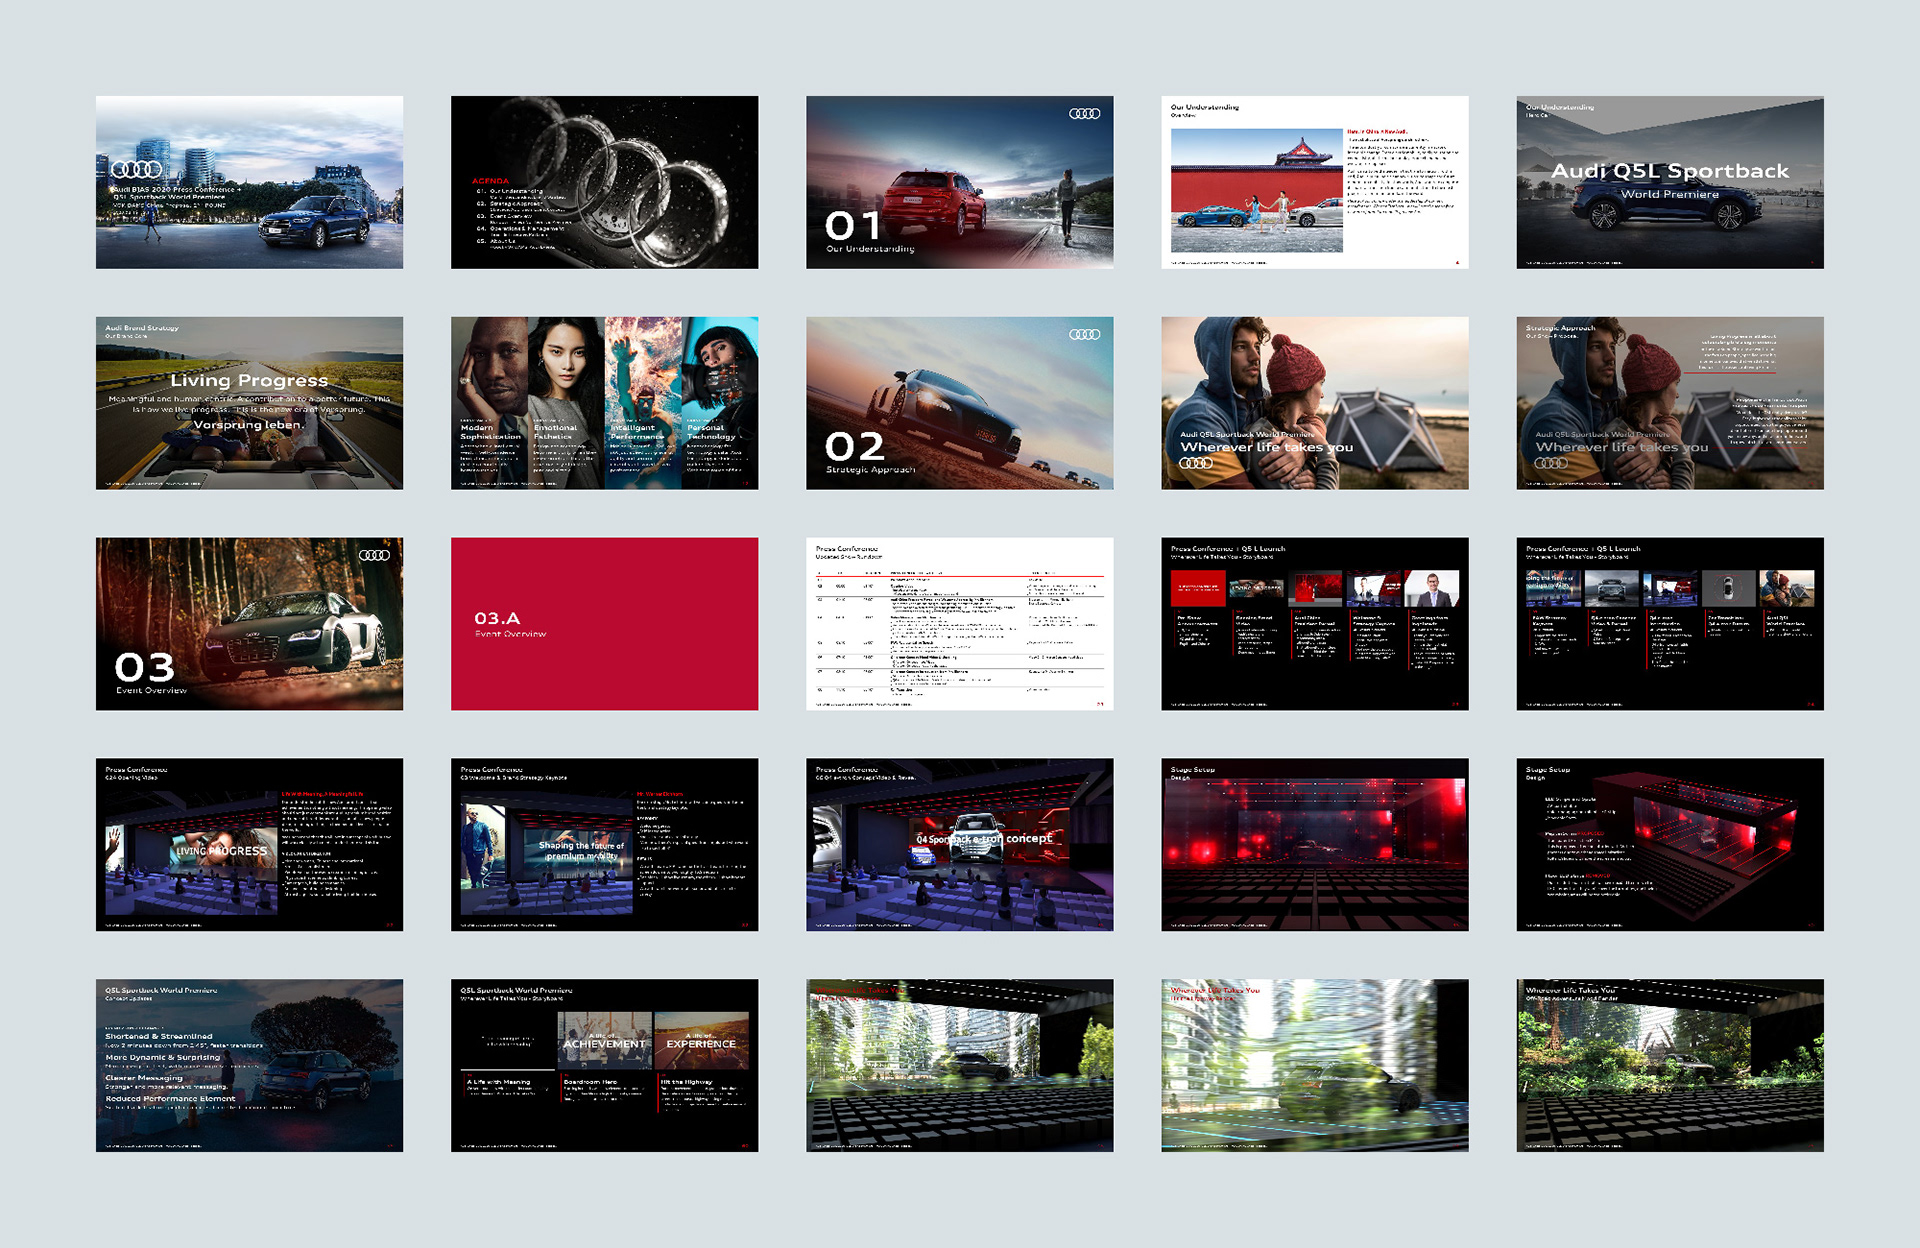Select the Strategic Approach slide with camping couple
This screenshot has height=1248, width=1920.
pyautogui.click(x=1669, y=403)
